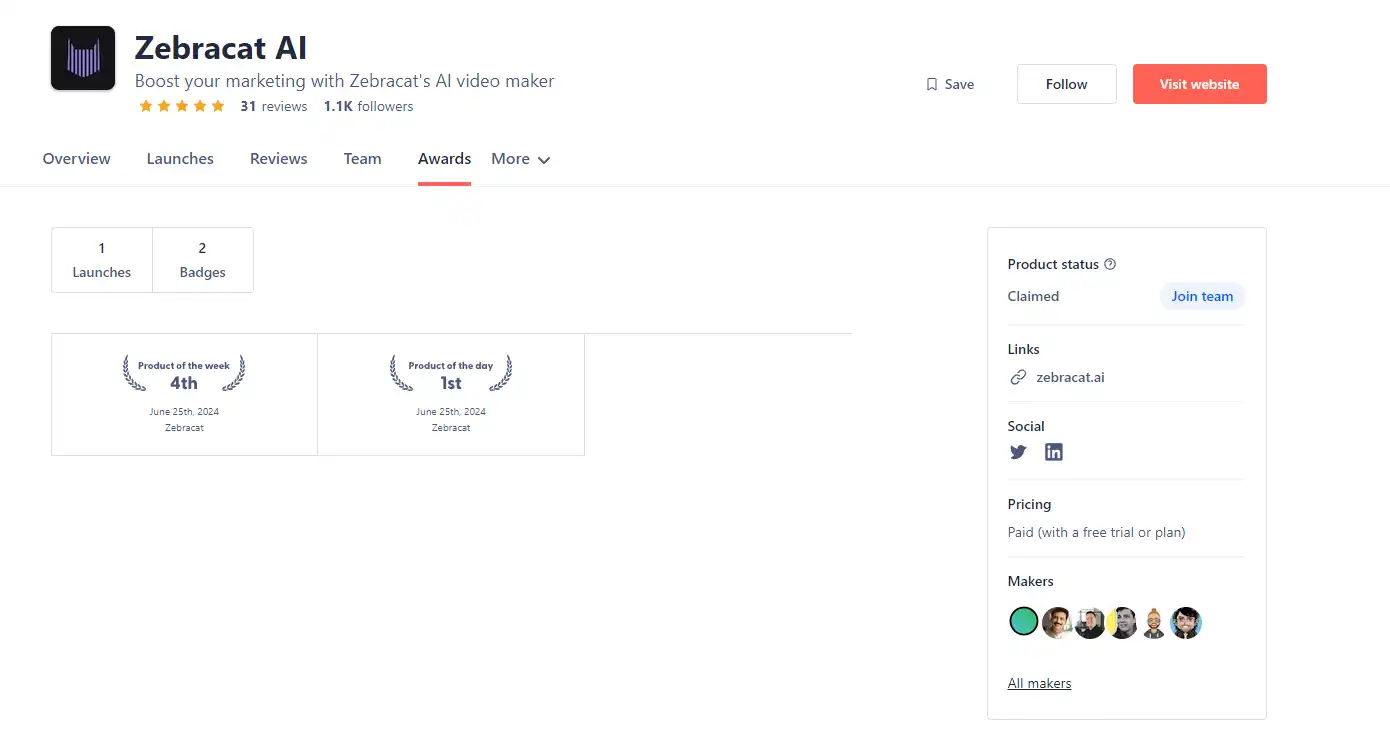Click the 'Claimed' status text
Screen dimensions: 1390x737
pyautogui.click(x=1033, y=296)
